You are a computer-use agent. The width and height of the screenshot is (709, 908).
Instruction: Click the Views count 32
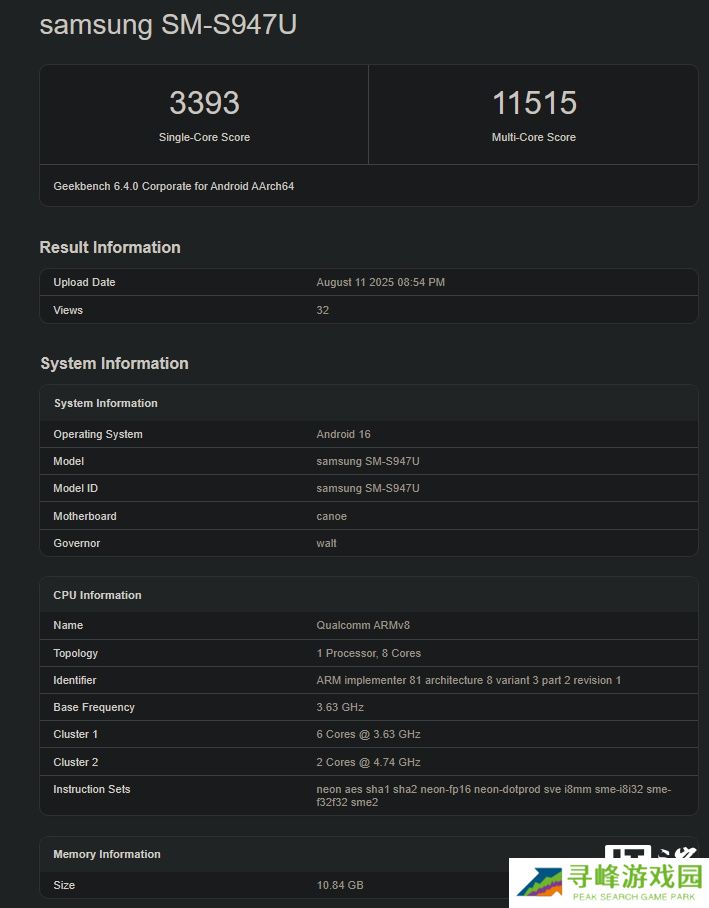[x=323, y=310]
